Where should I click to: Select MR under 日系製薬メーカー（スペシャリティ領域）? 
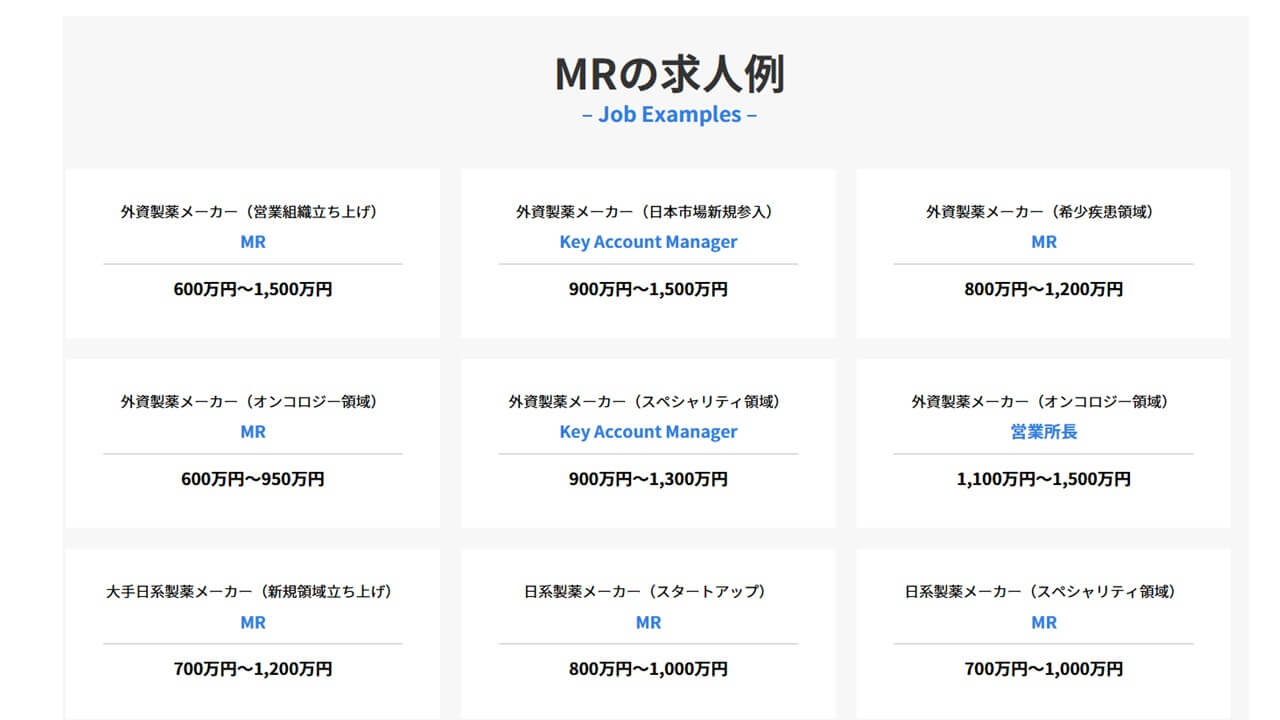point(1043,622)
